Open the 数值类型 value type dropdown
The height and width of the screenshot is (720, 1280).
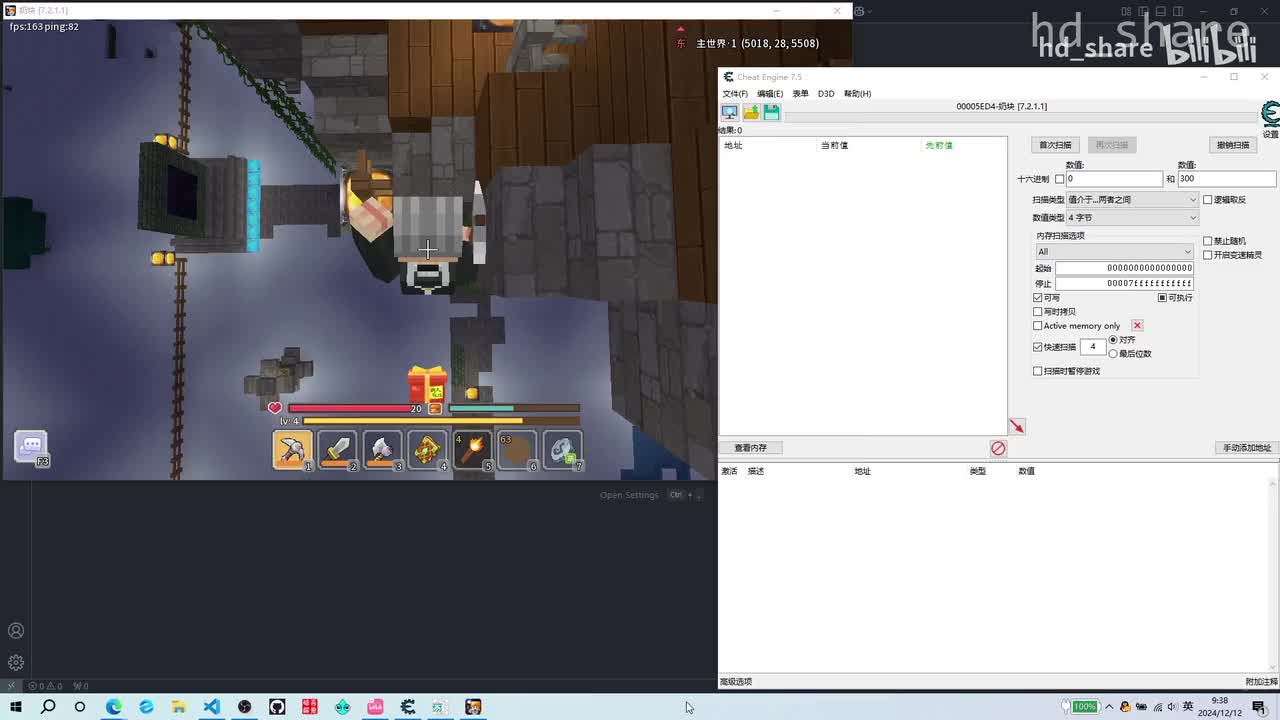[1131, 217]
